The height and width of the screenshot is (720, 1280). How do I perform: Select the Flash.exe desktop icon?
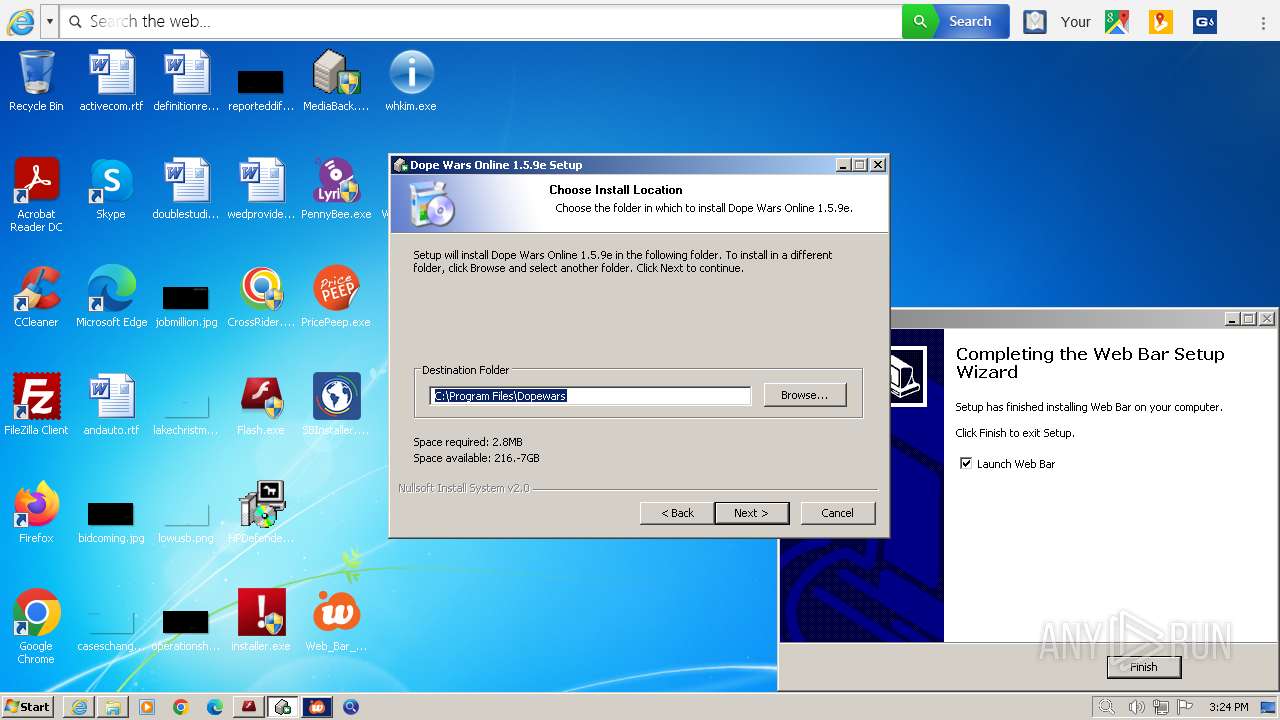pyautogui.click(x=261, y=405)
